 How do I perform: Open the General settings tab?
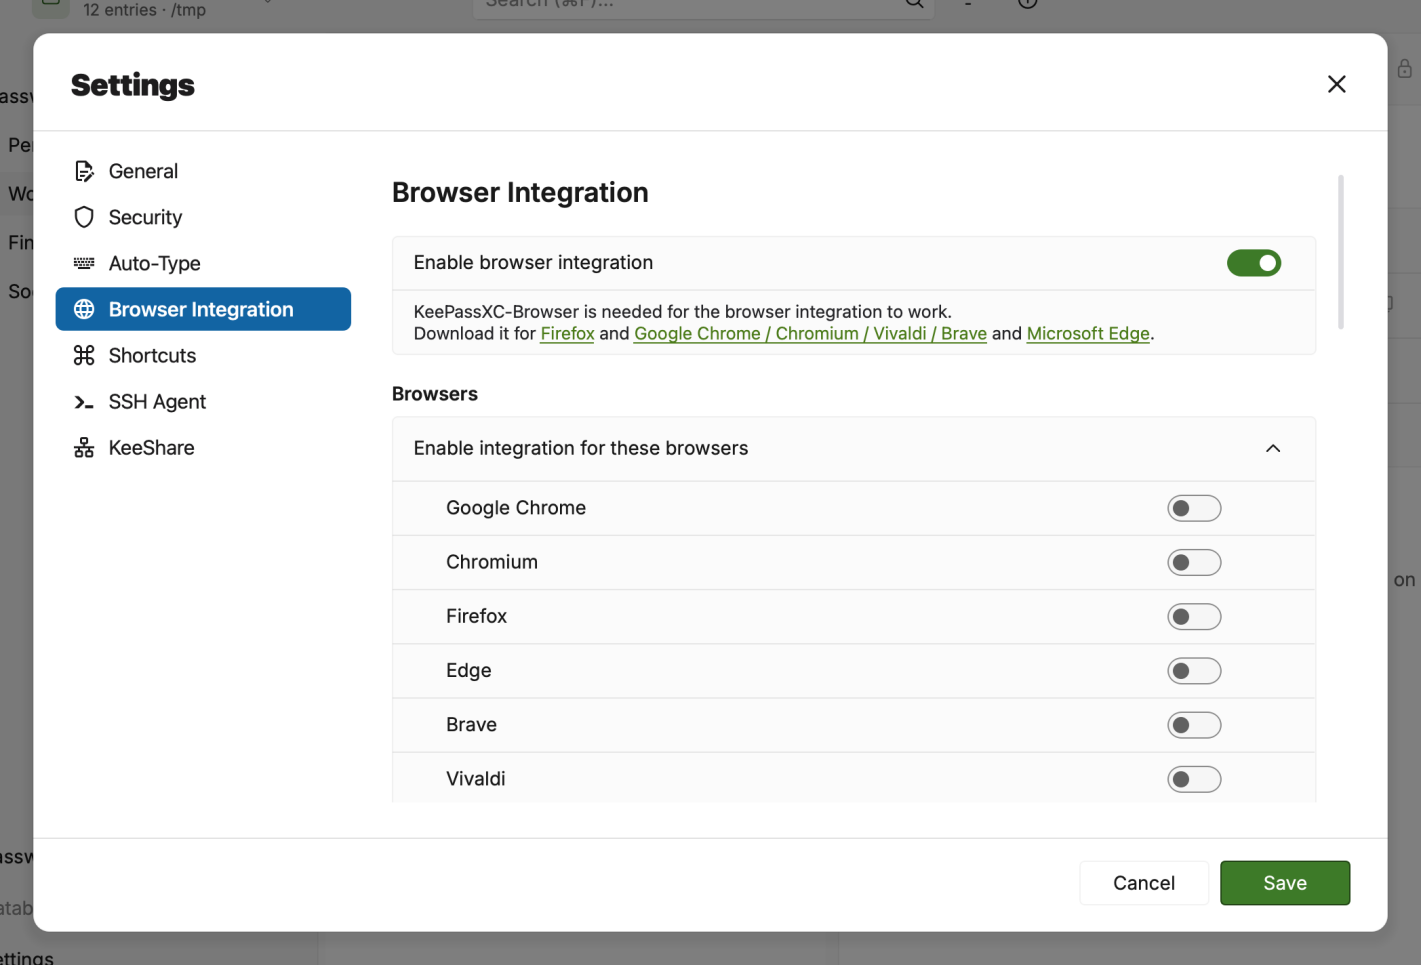pos(203,171)
